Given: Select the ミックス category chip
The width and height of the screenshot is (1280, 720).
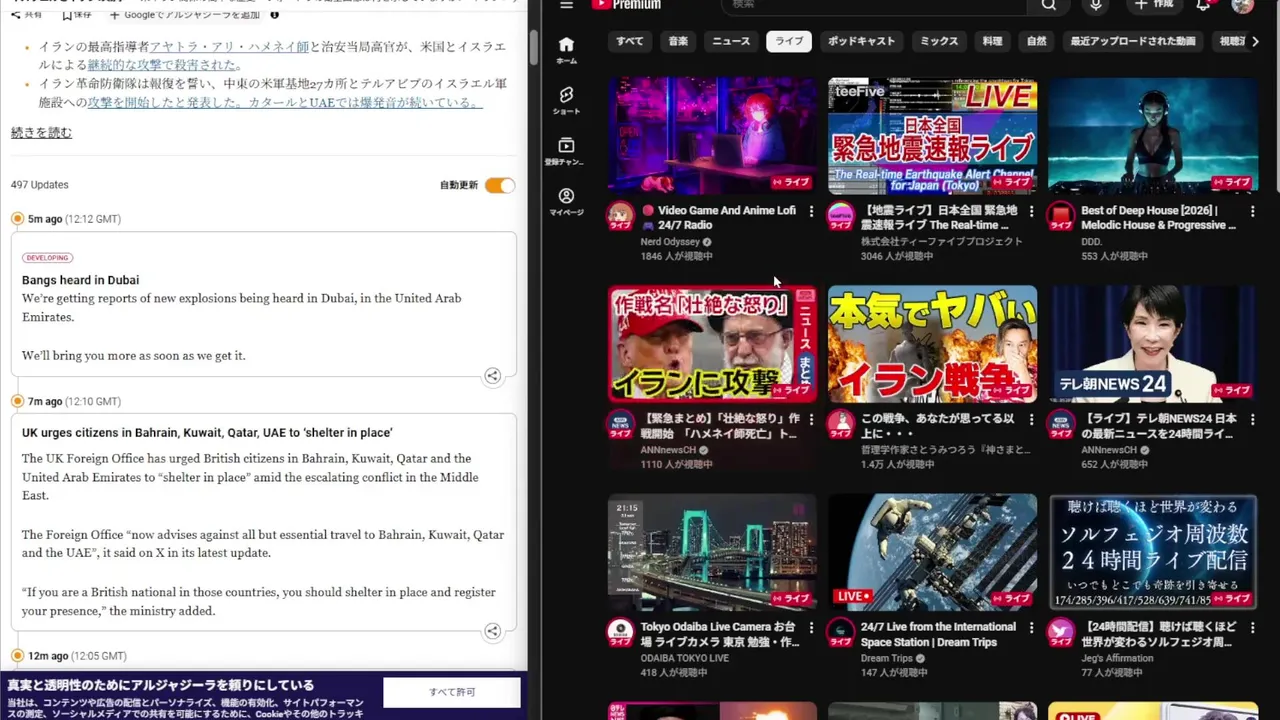Looking at the screenshot, I should (x=939, y=41).
